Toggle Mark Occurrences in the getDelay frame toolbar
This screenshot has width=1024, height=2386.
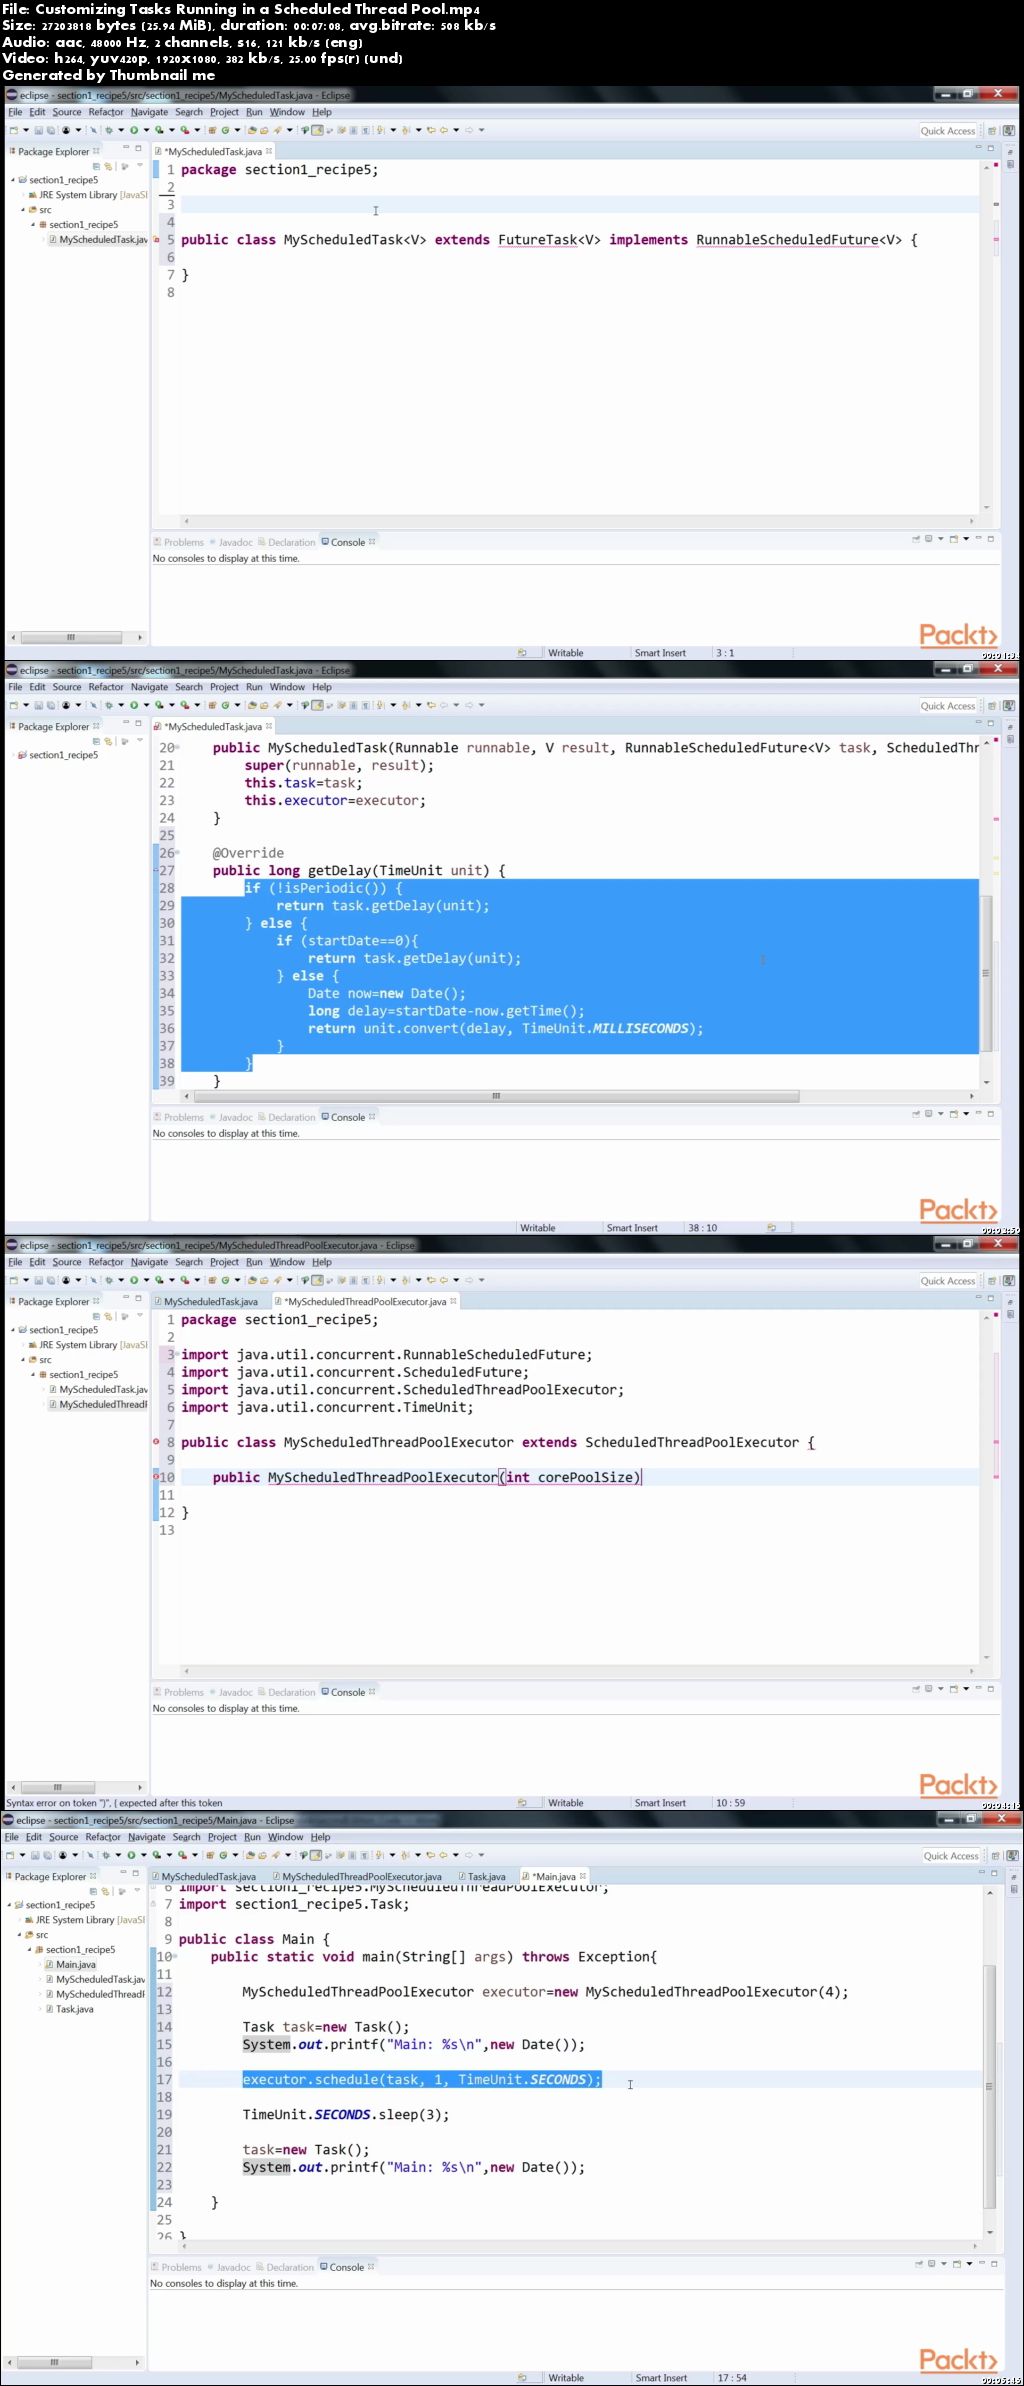click(x=317, y=705)
